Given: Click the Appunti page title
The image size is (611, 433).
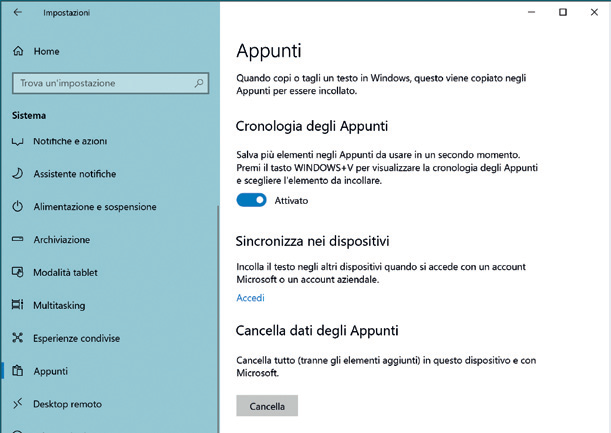Looking at the screenshot, I should (x=269, y=51).
